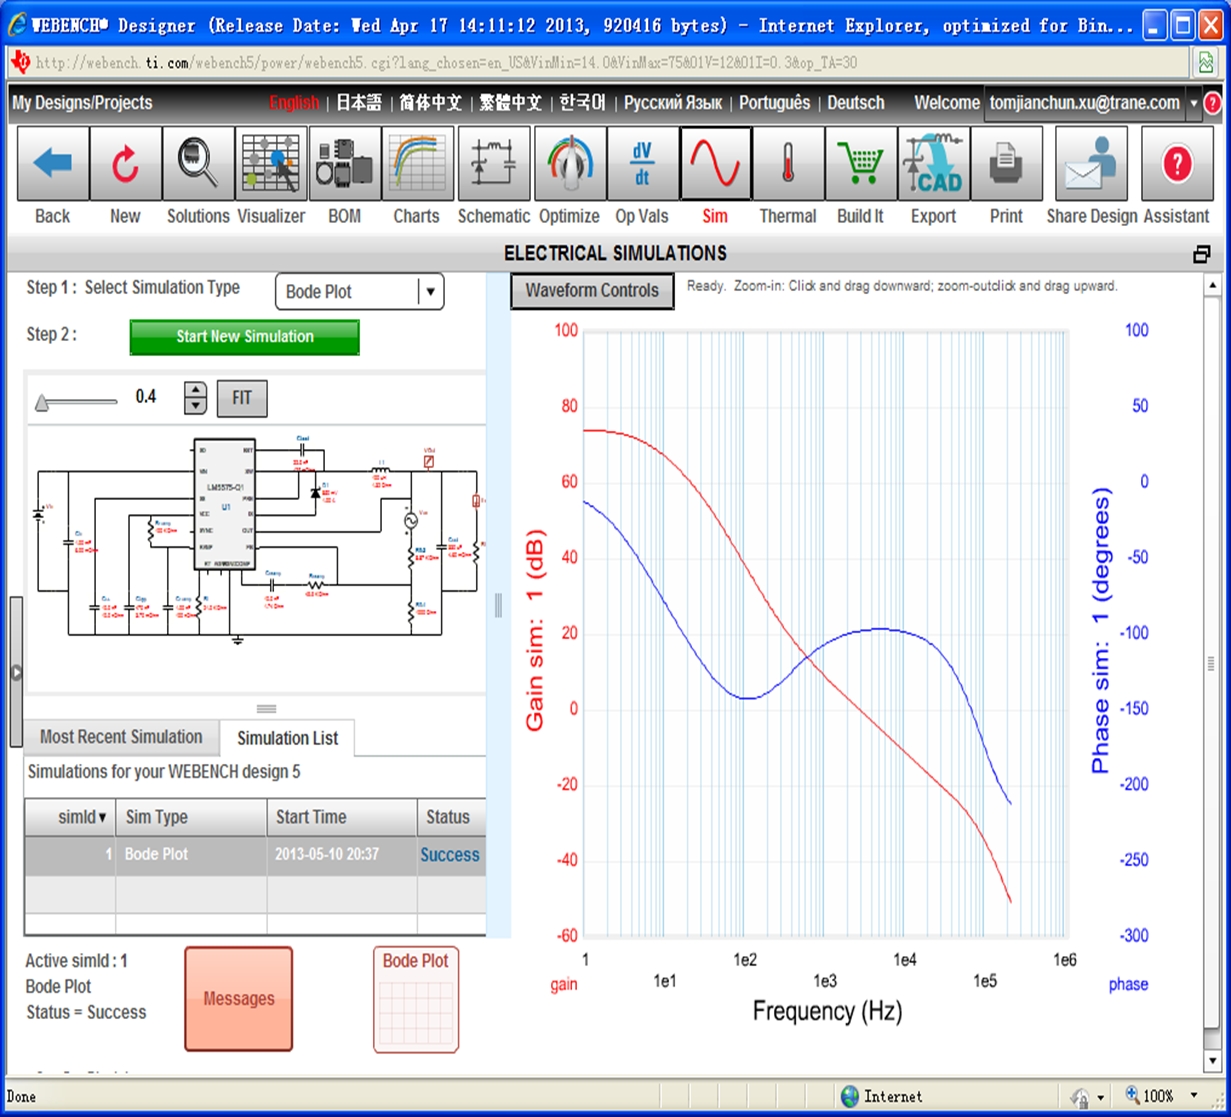Screen dimensions: 1231x1117
Task: Click the red gain legend label
Action: (564, 985)
